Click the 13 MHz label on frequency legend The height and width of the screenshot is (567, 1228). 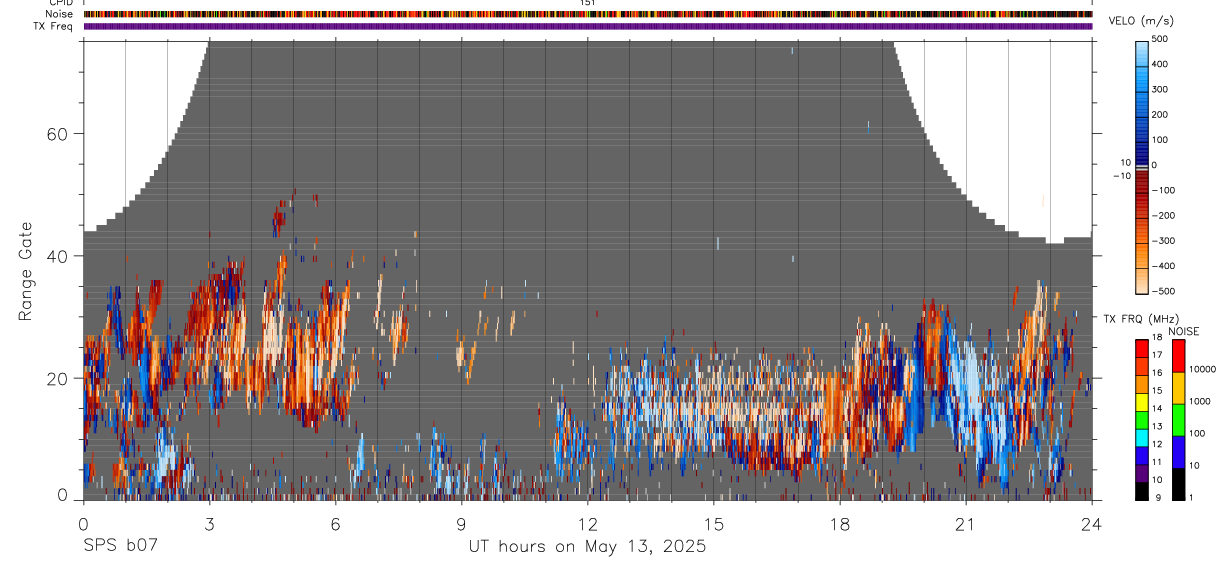click(1157, 426)
